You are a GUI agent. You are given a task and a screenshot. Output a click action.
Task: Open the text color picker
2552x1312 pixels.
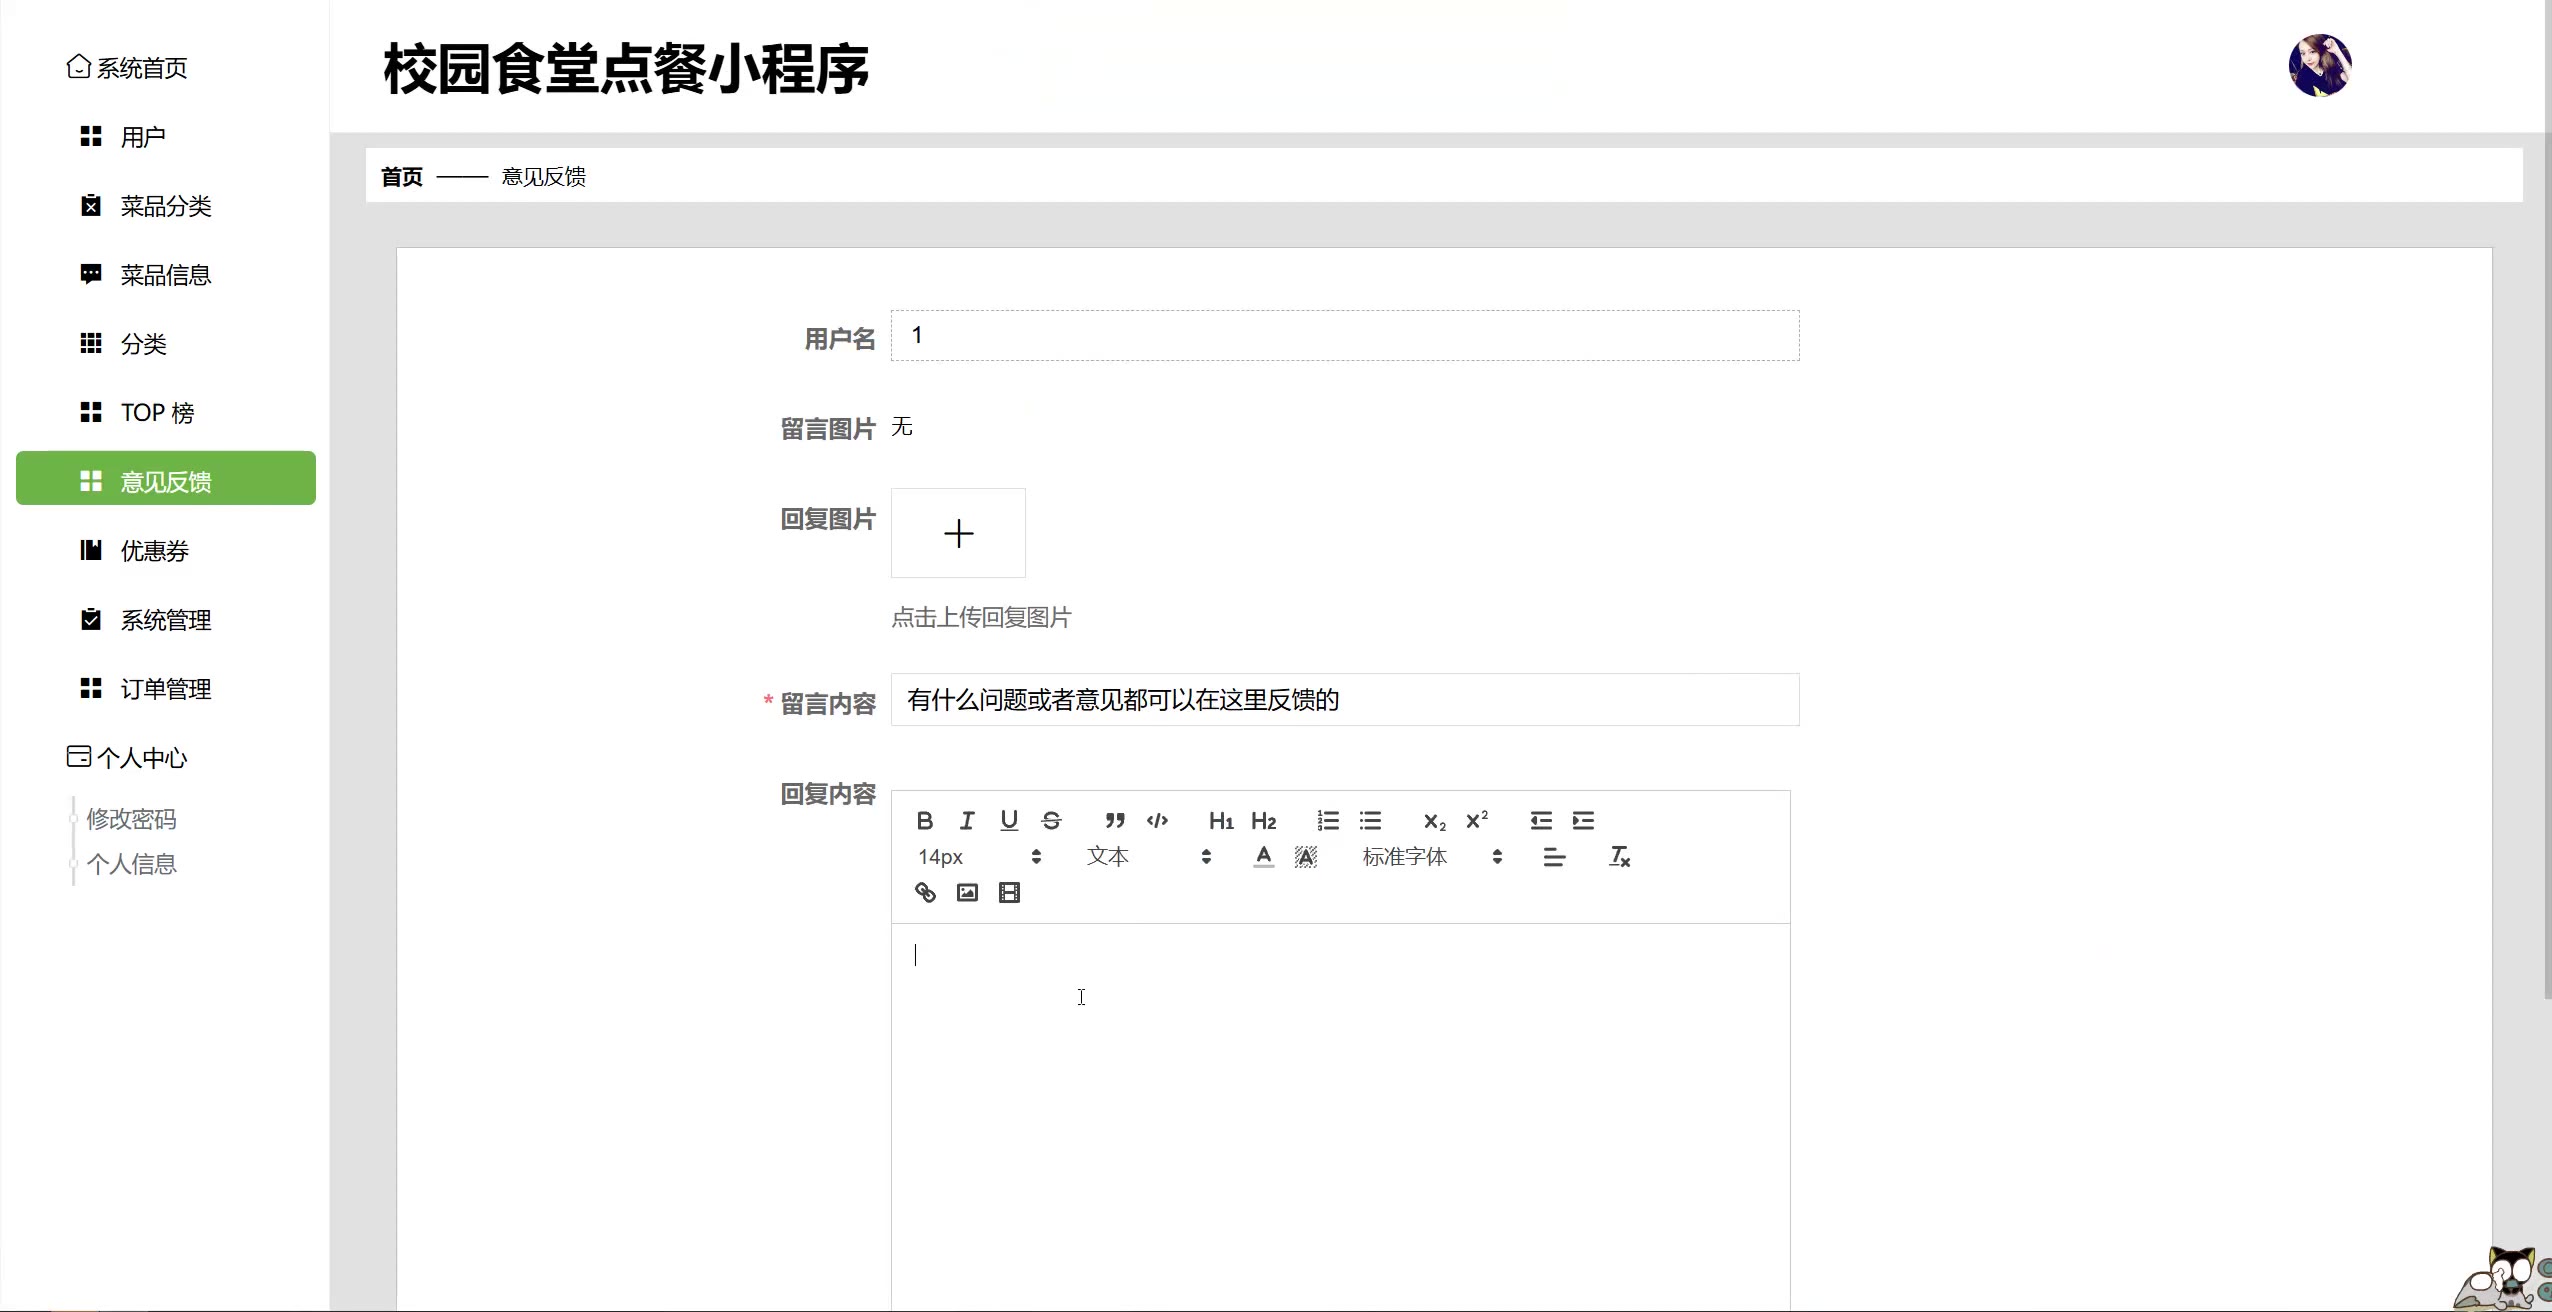click(x=1263, y=857)
